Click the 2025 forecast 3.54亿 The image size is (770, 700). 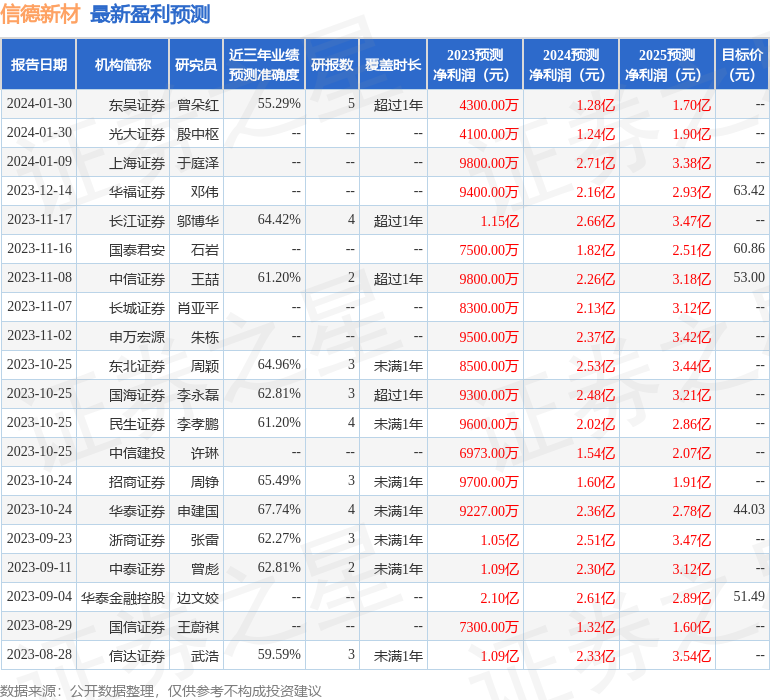[691, 655]
